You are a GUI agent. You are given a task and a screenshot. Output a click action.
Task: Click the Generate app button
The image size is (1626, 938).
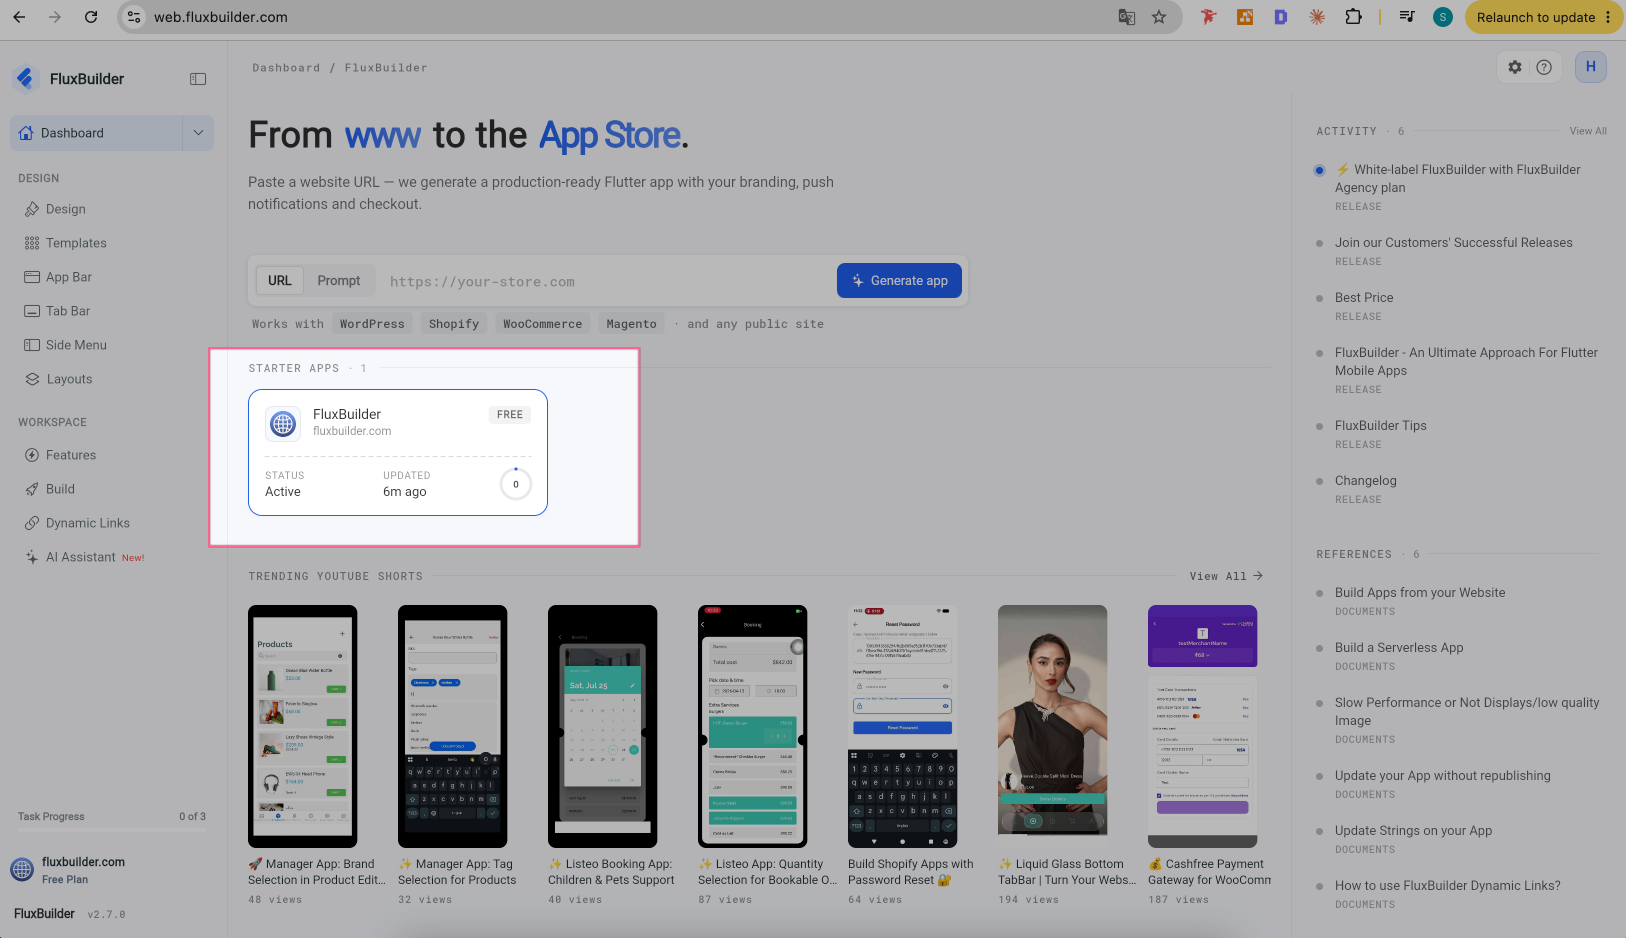click(899, 281)
